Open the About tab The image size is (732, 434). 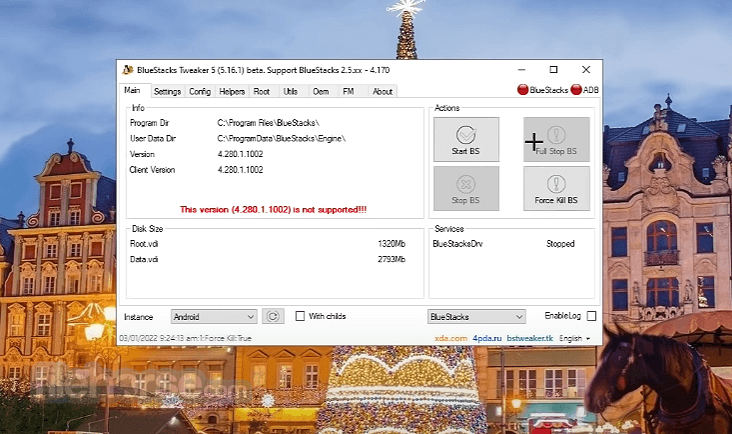382,91
